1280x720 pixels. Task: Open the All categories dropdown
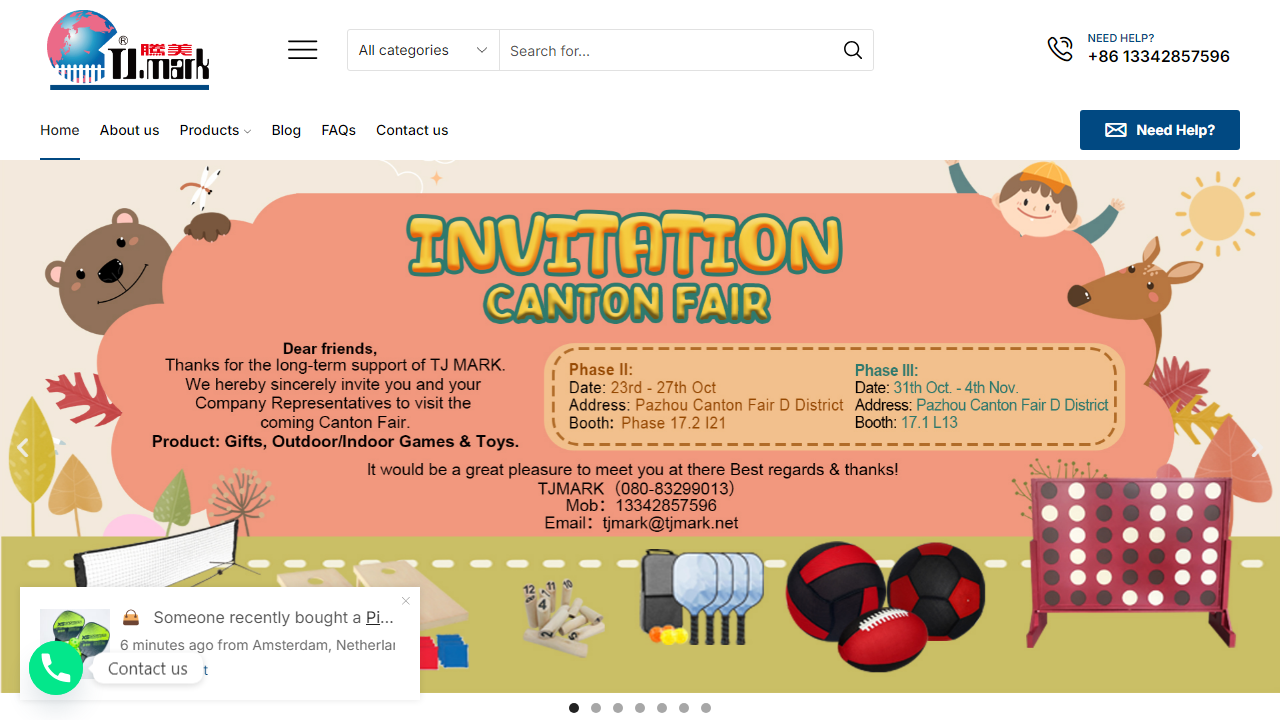[423, 50]
